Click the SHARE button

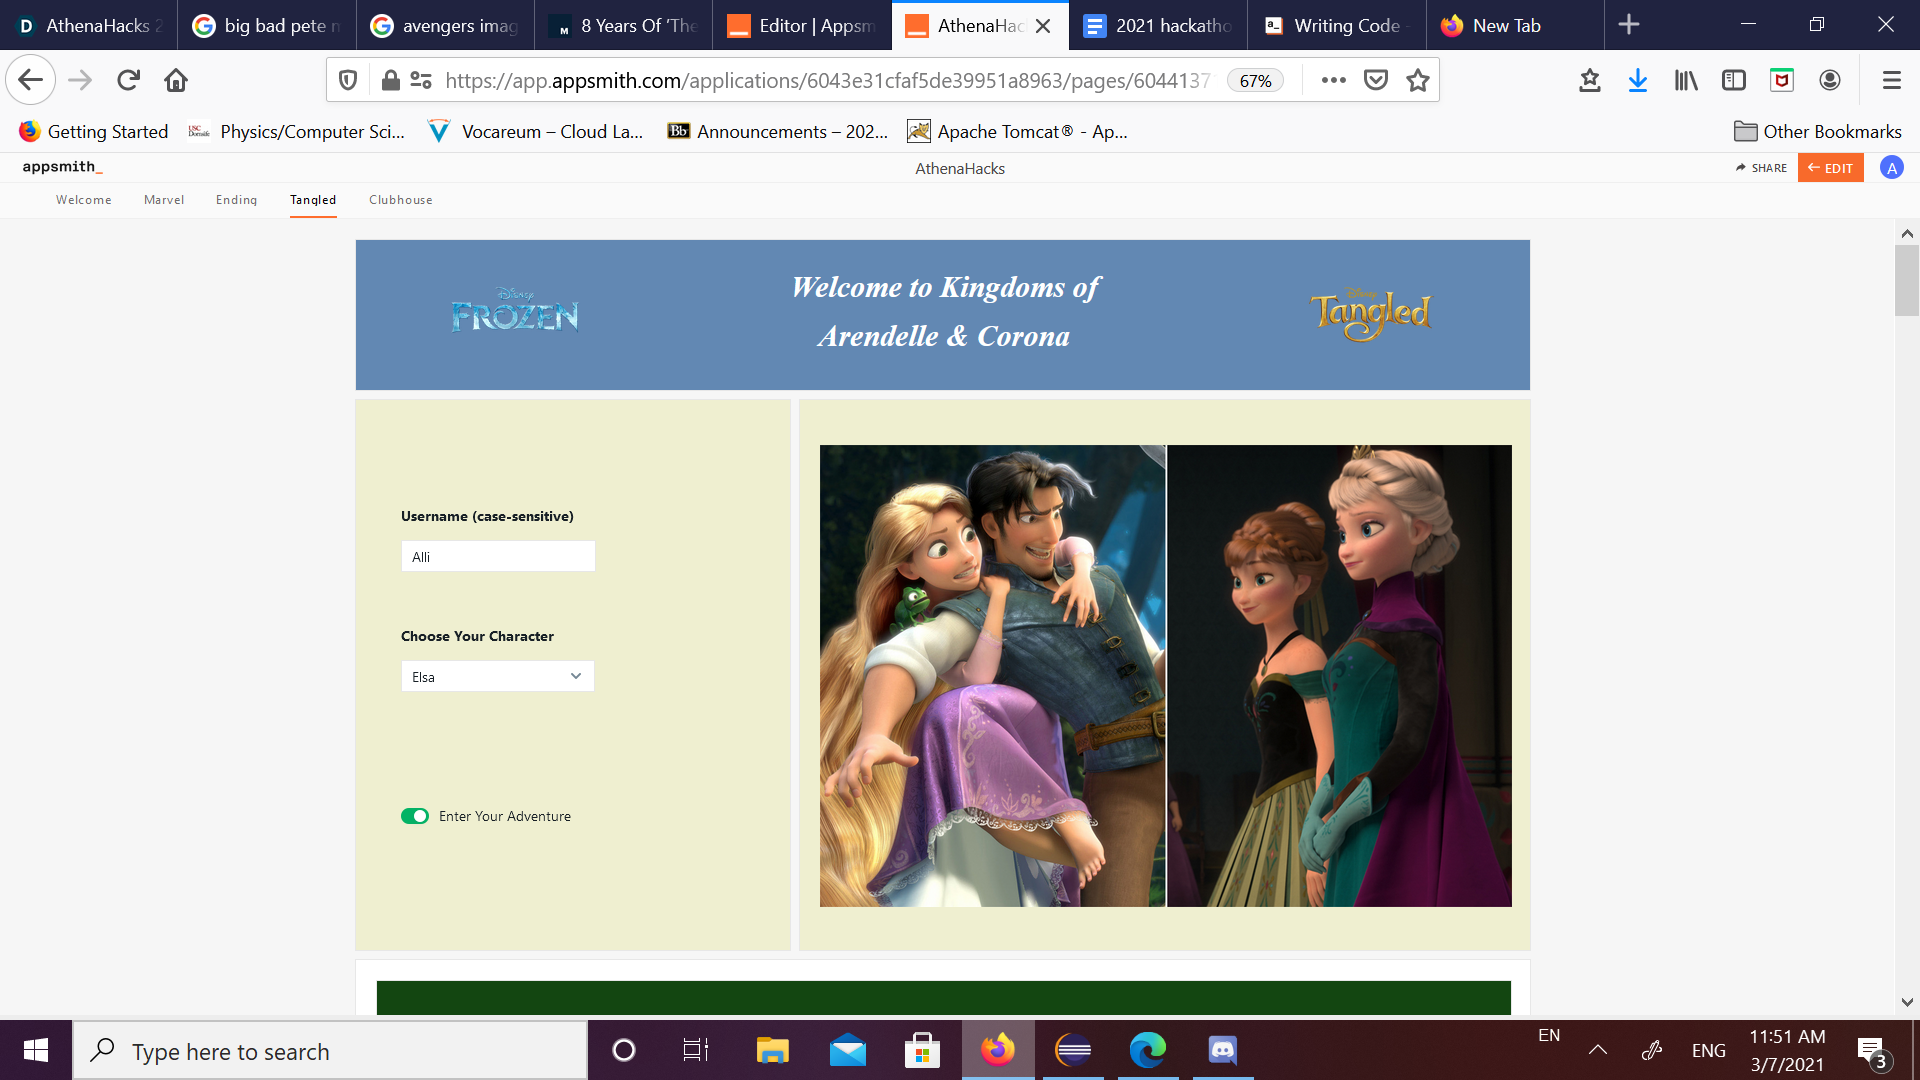tap(1761, 168)
